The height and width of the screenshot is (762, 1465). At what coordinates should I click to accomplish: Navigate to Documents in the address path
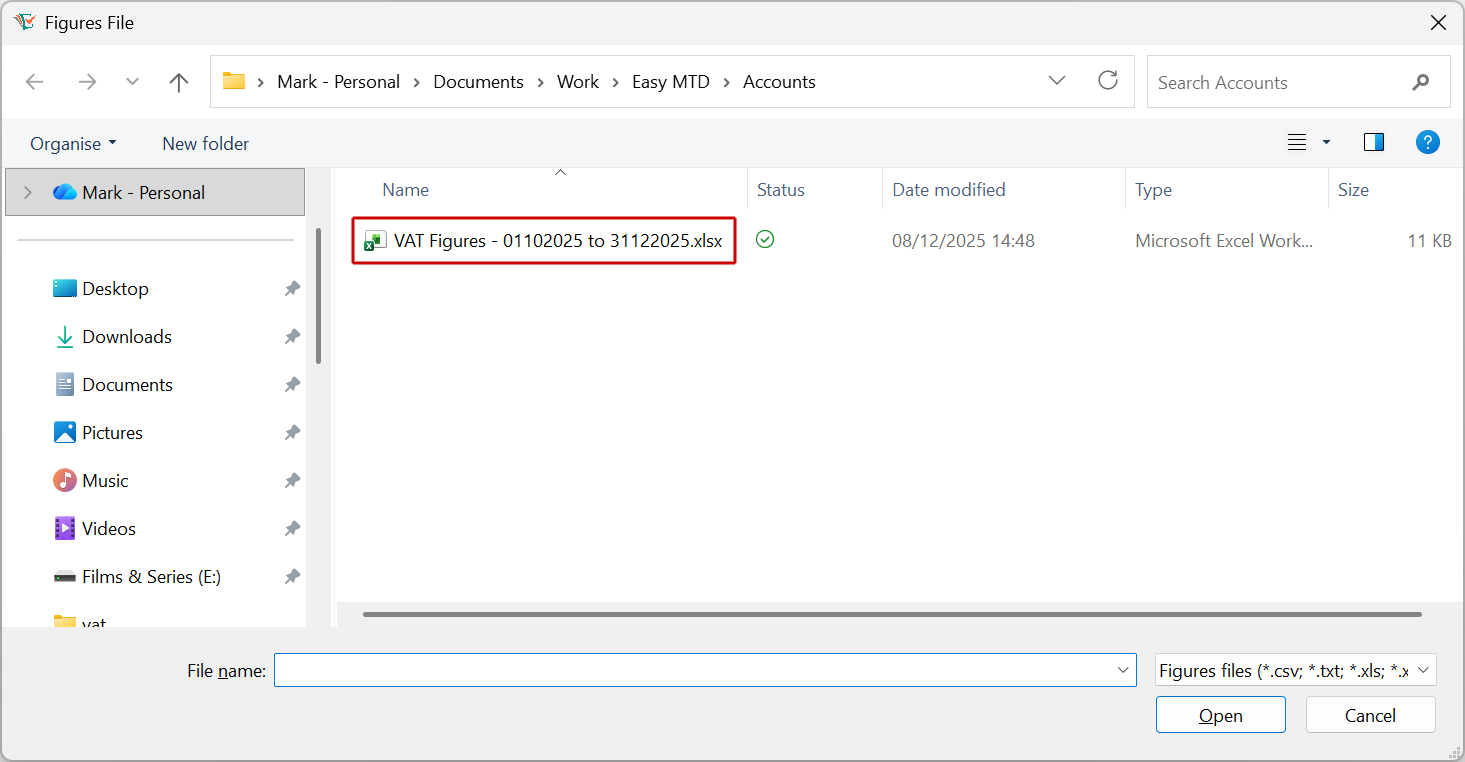pyautogui.click(x=478, y=81)
